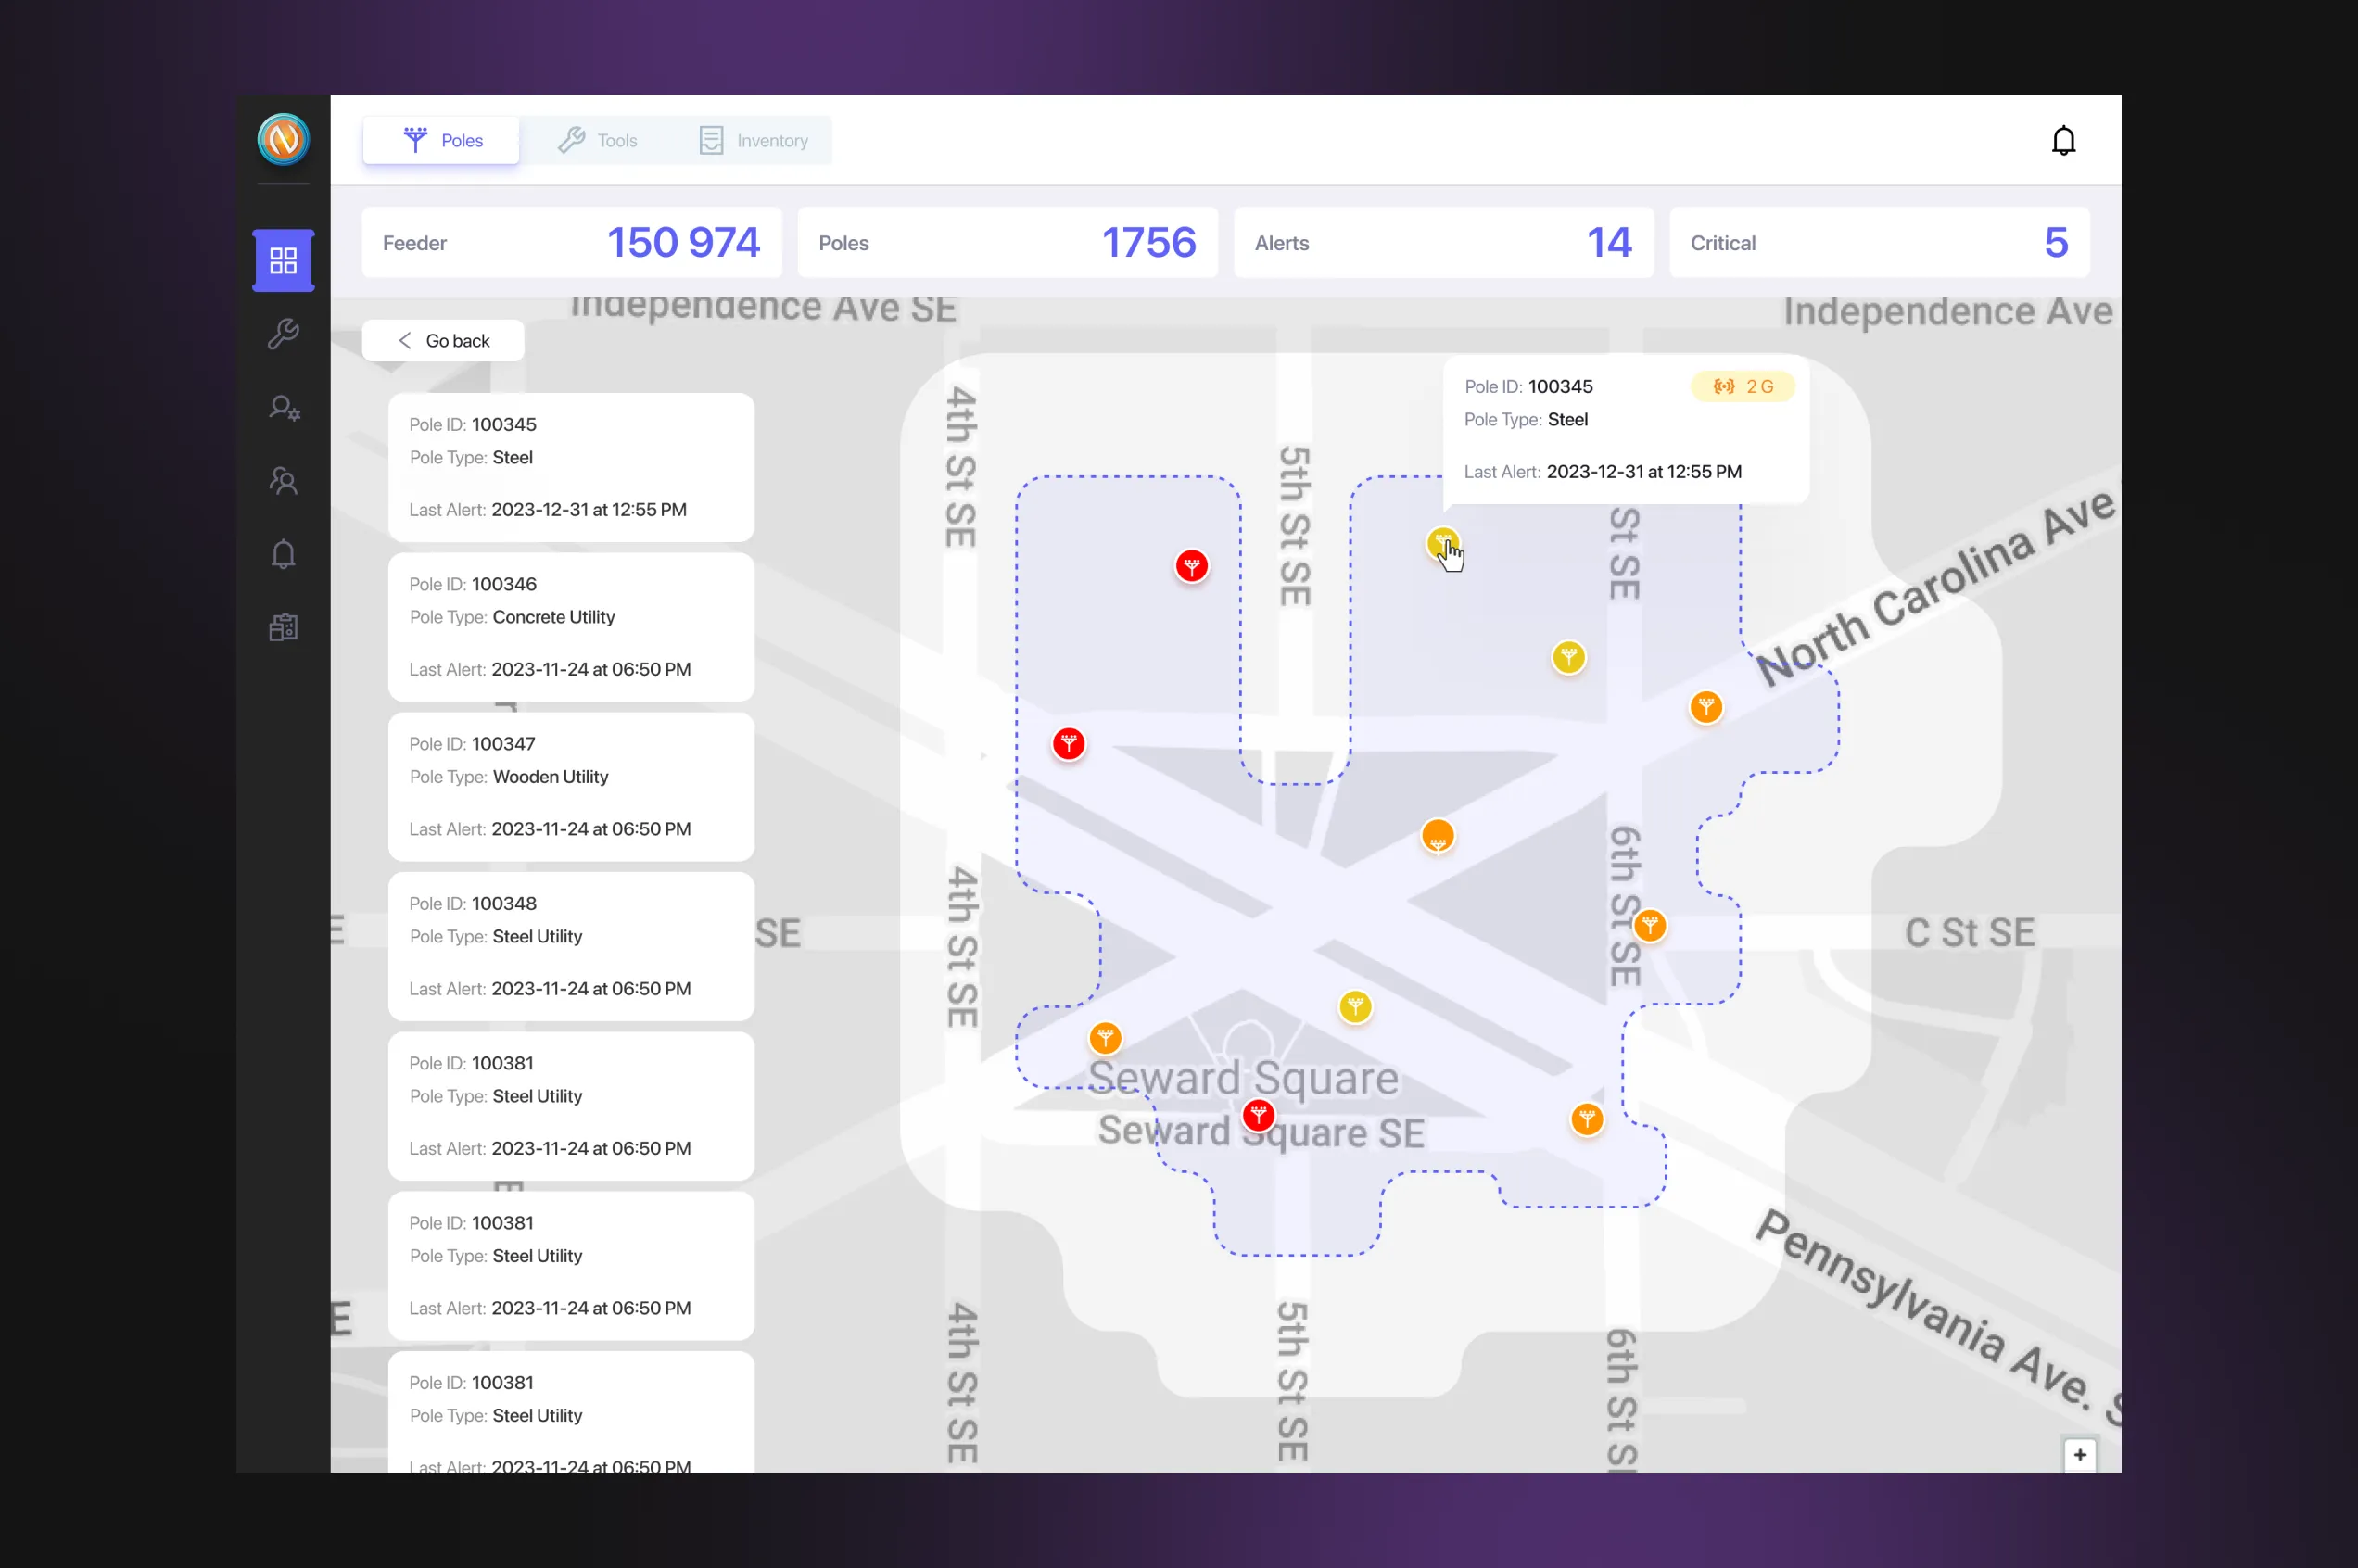2358x1568 pixels.
Task: Open the dashboard grid icon in sidebar
Action: [x=283, y=261]
